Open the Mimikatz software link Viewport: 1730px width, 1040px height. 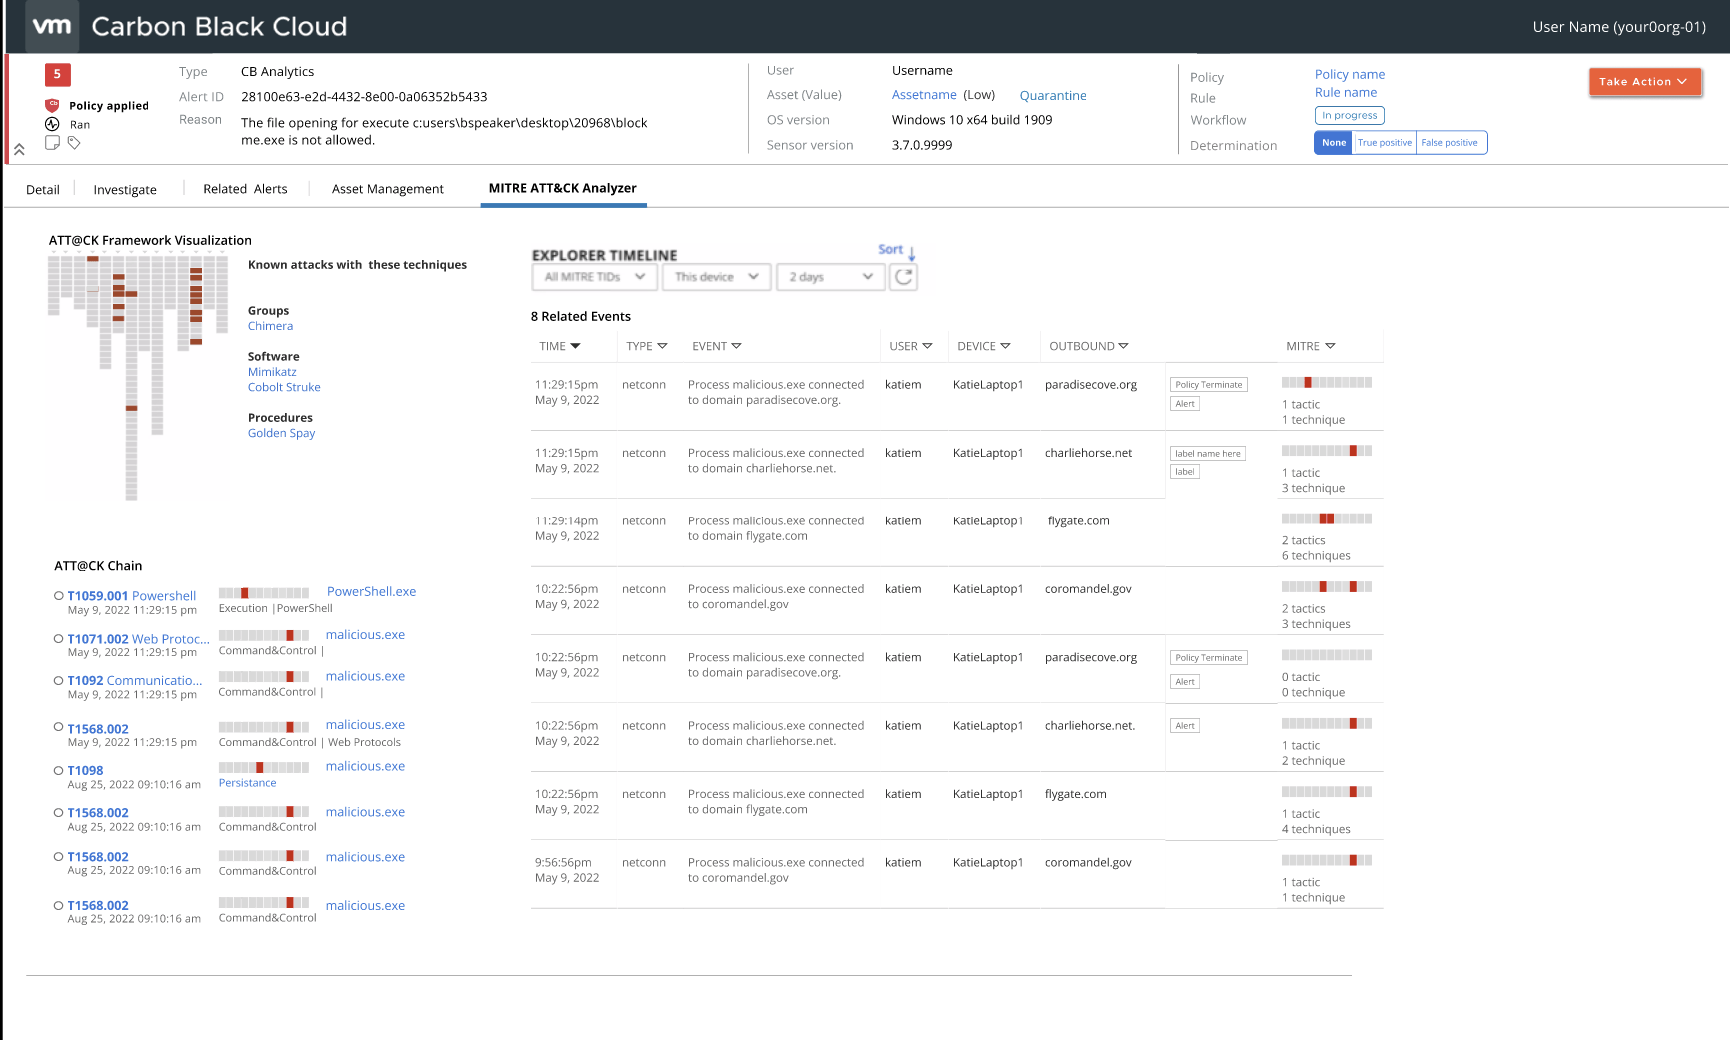[x=272, y=372]
